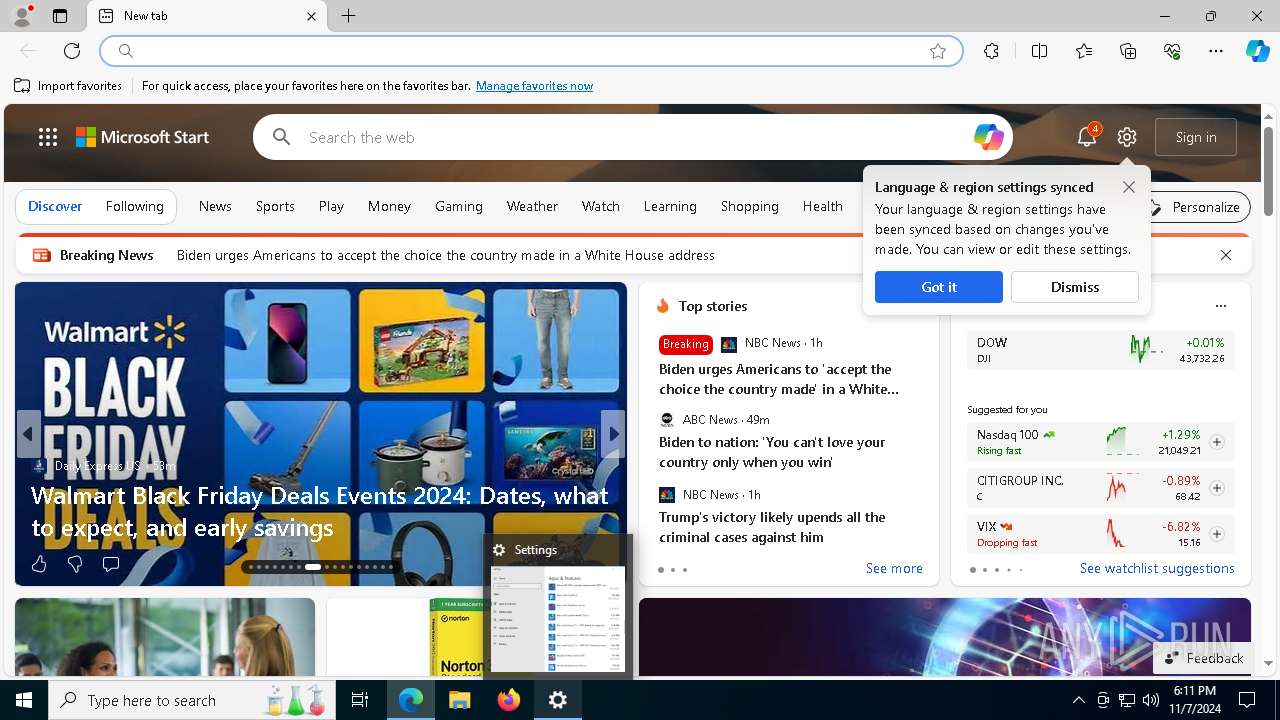
Task: Dislike the Walmart Black Friday story
Action: coord(75,564)
